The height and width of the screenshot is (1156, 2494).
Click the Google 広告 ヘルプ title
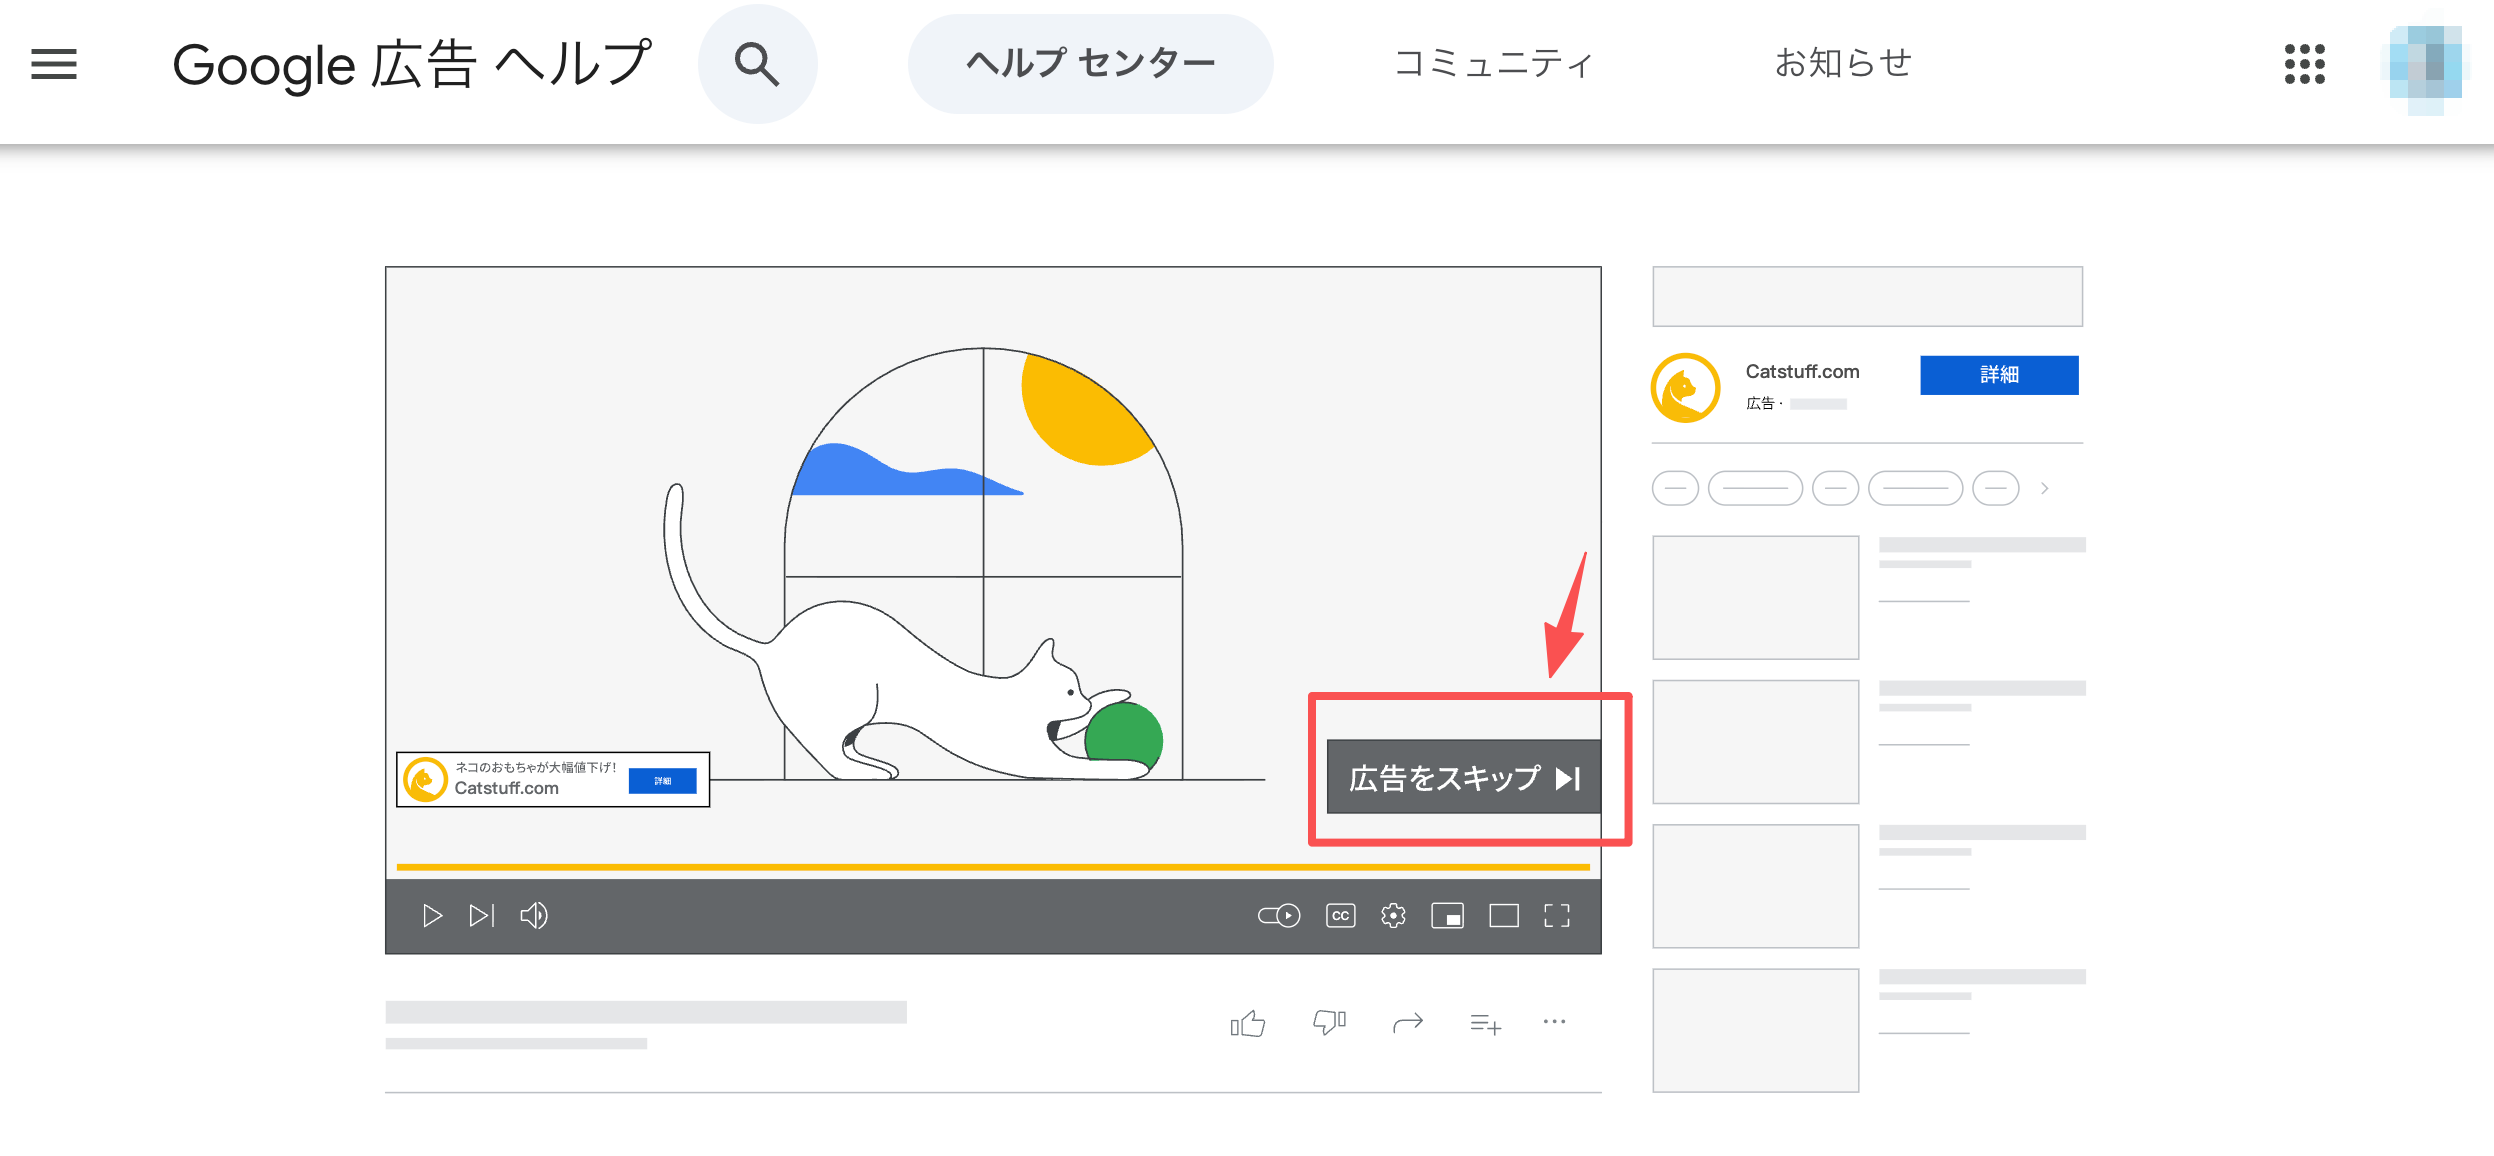412,64
